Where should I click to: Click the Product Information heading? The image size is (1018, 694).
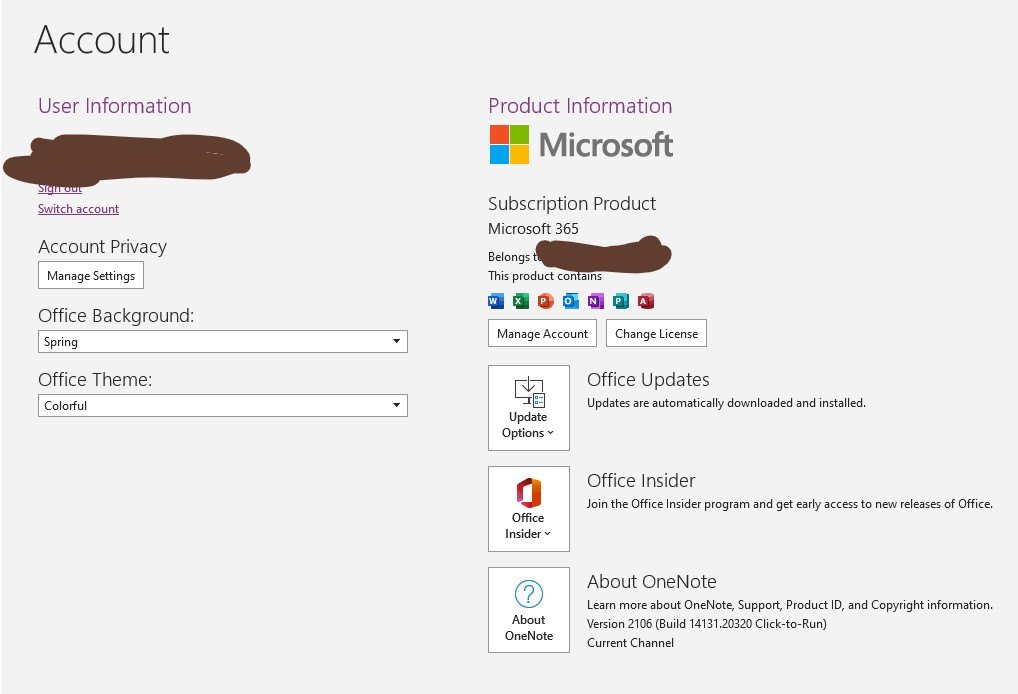click(580, 106)
